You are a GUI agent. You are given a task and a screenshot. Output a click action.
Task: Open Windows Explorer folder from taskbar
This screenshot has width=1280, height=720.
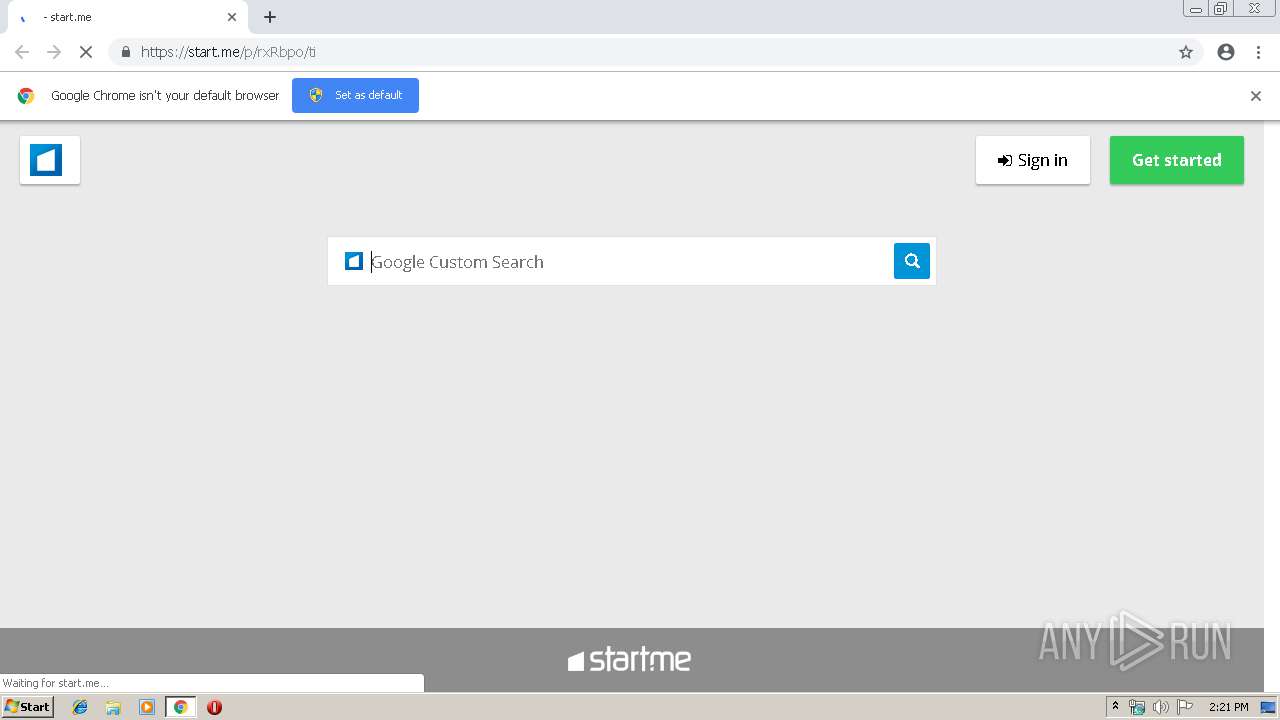pyautogui.click(x=113, y=707)
